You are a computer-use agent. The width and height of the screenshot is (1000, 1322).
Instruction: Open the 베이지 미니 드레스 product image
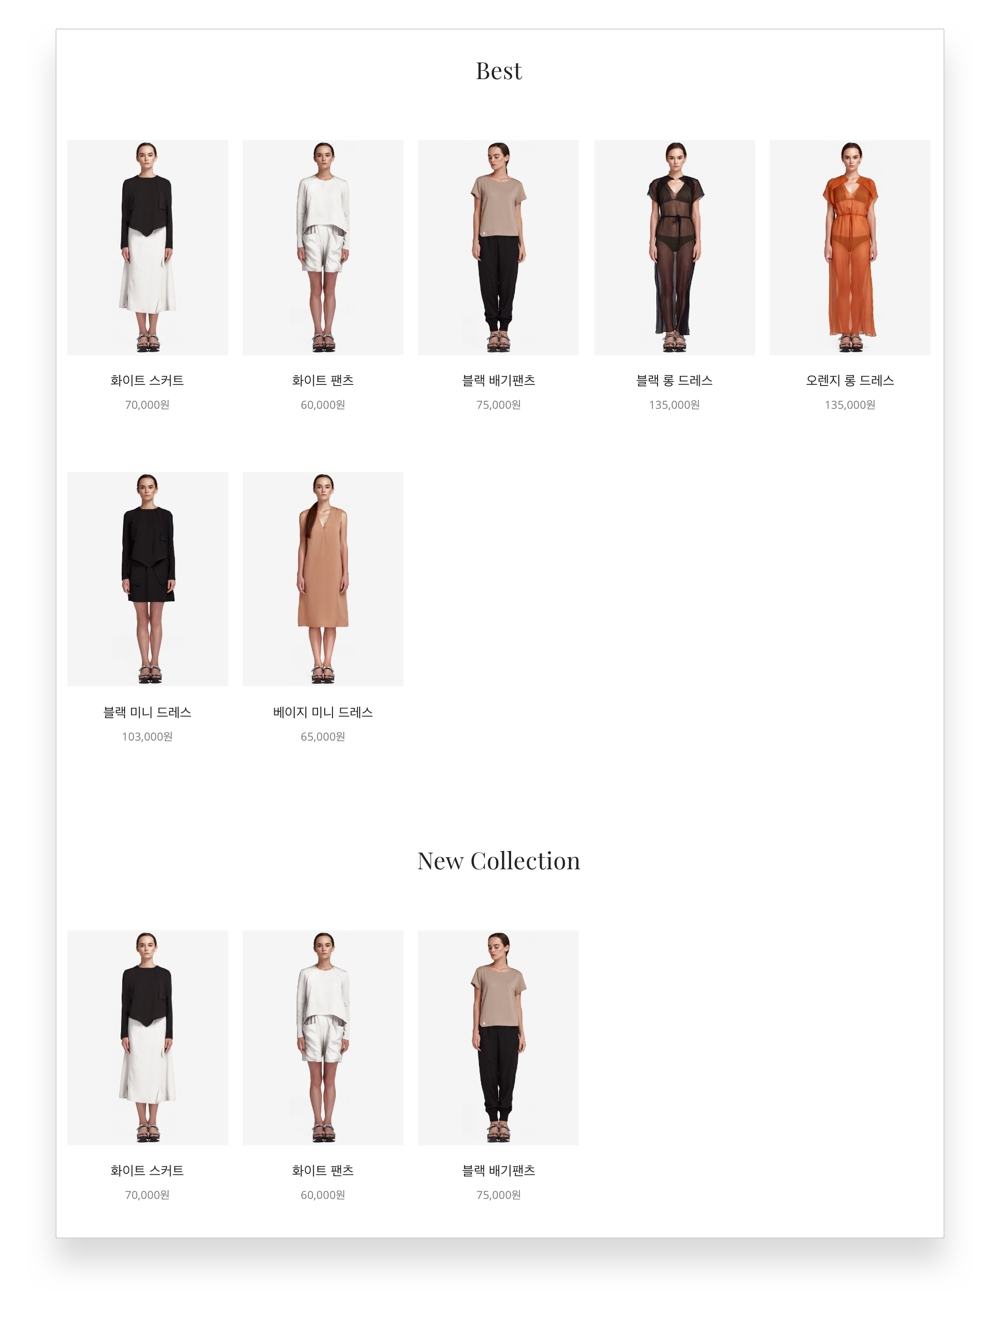click(323, 579)
